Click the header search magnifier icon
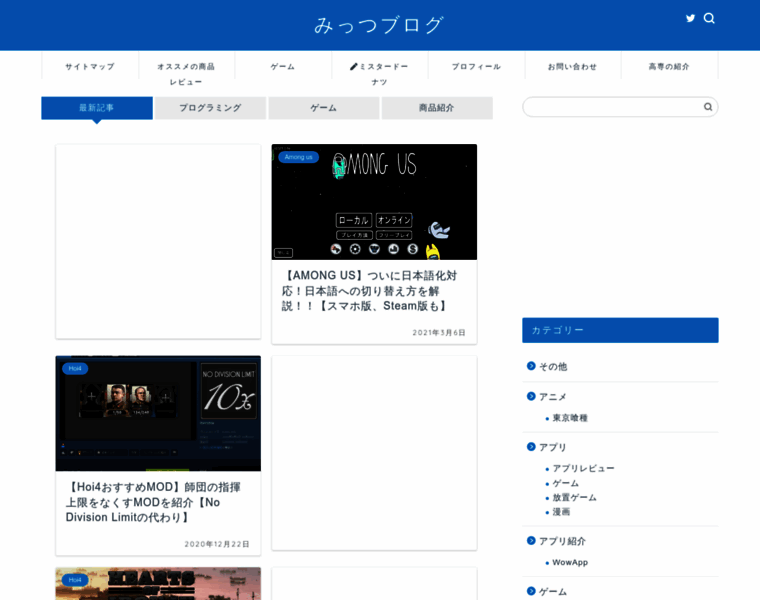 [x=709, y=18]
